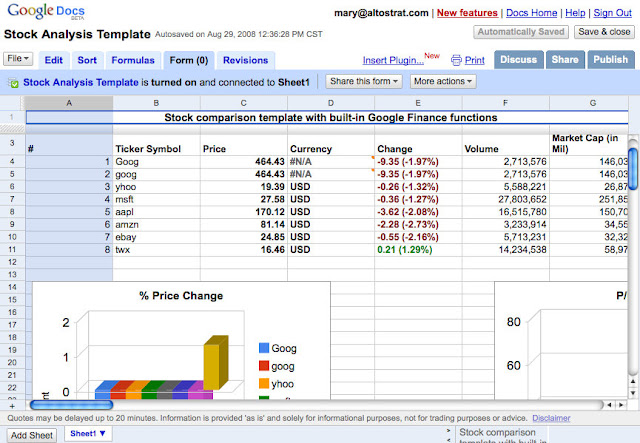Expand the Share this form dropdown
The width and height of the screenshot is (640, 443).
tap(365, 81)
